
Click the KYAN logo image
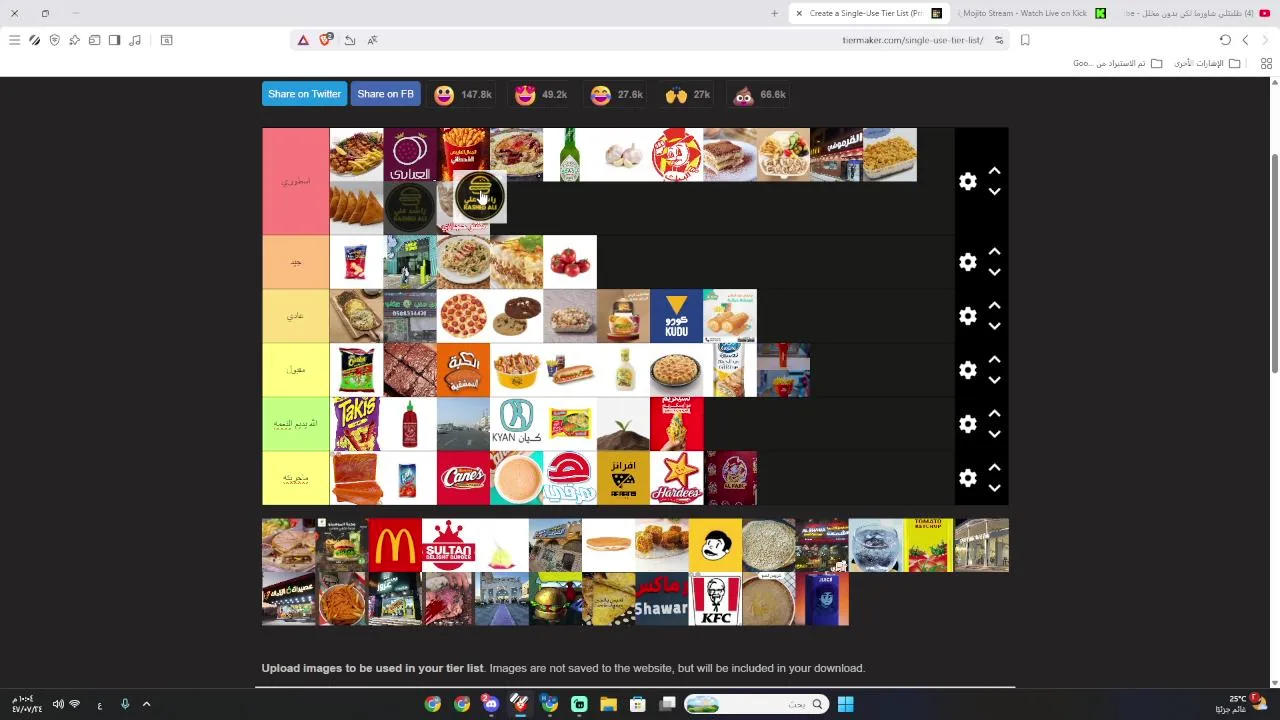pyautogui.click(x=516, y=424)
